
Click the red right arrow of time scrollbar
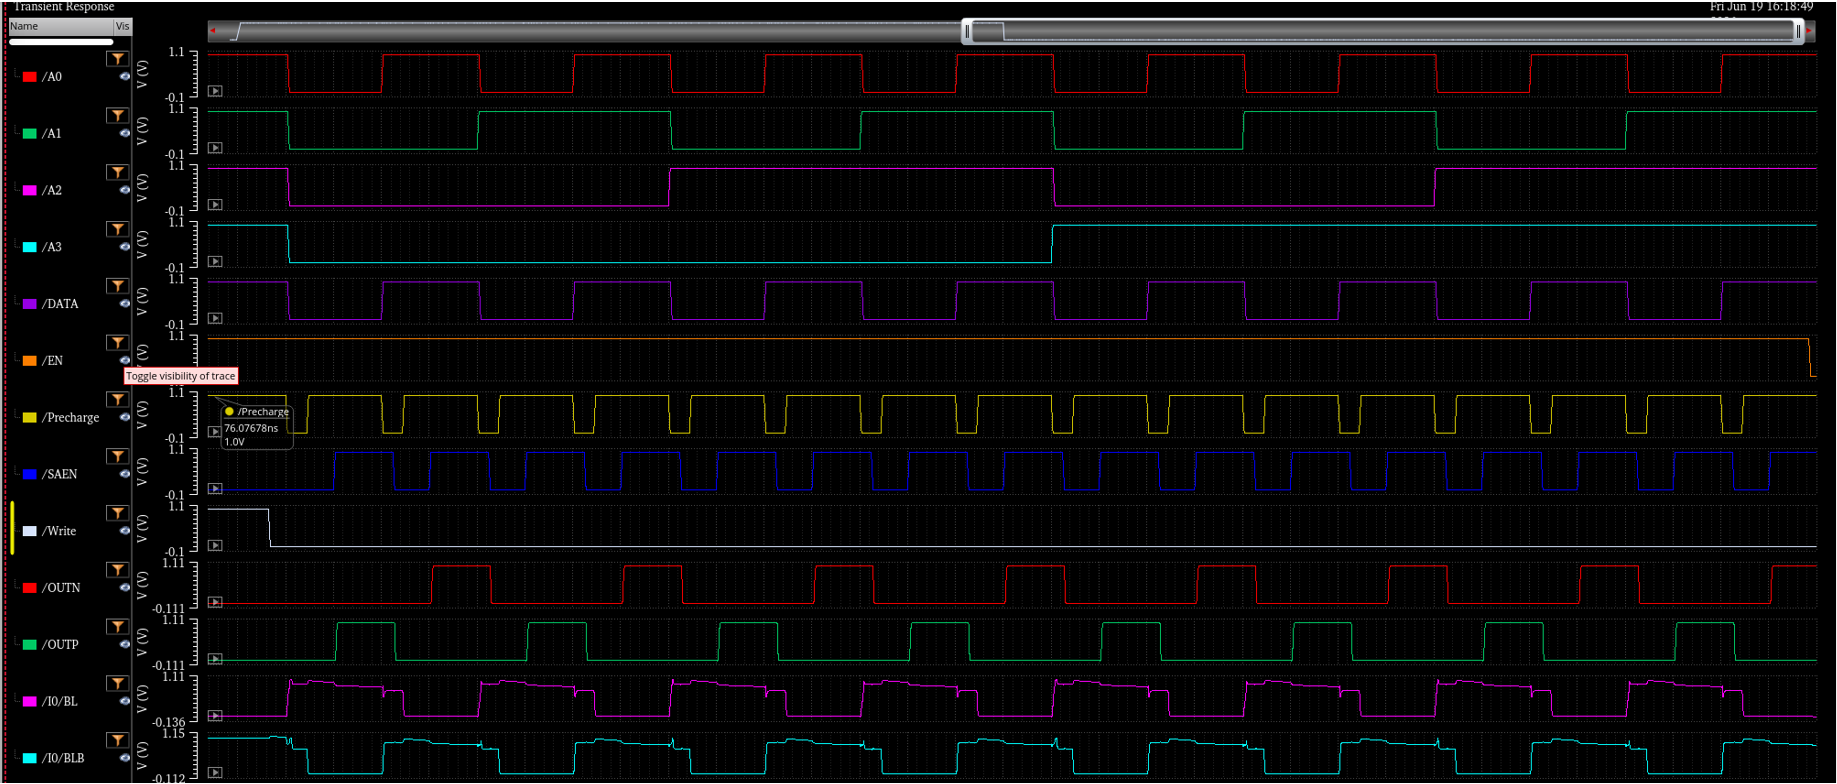[x=1809, y=31]
